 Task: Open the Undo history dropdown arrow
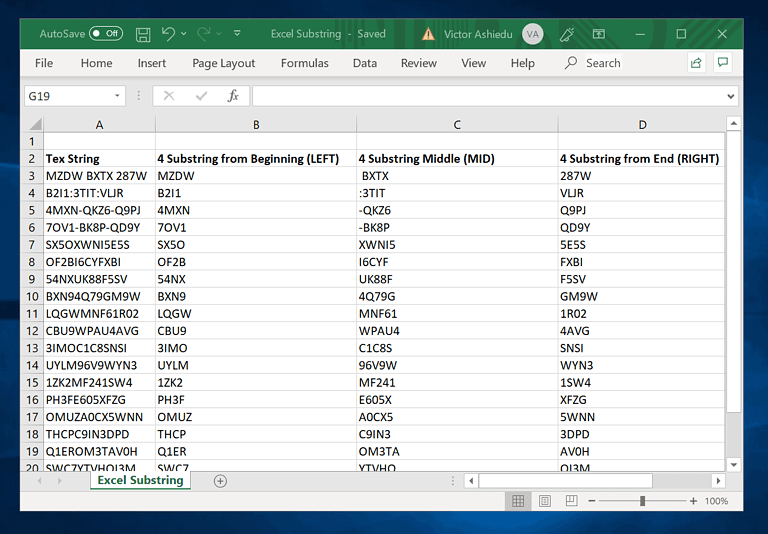click(184, 34)
